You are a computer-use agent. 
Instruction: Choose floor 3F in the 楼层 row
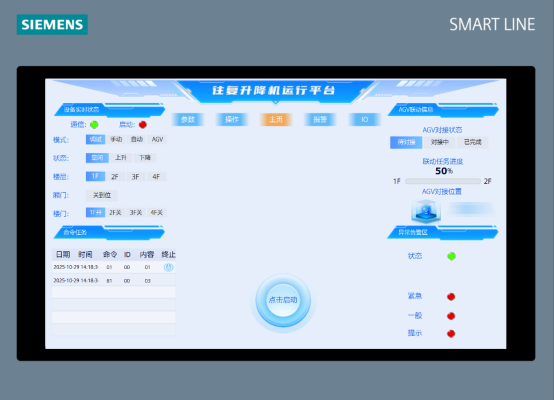pyautogui.click(x=136, y=176)
